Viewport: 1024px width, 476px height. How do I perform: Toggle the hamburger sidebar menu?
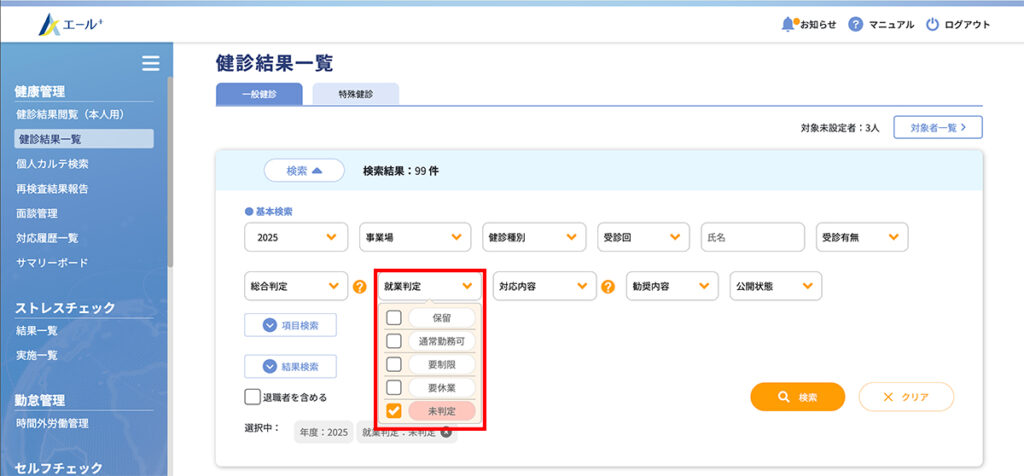point(150,64)
